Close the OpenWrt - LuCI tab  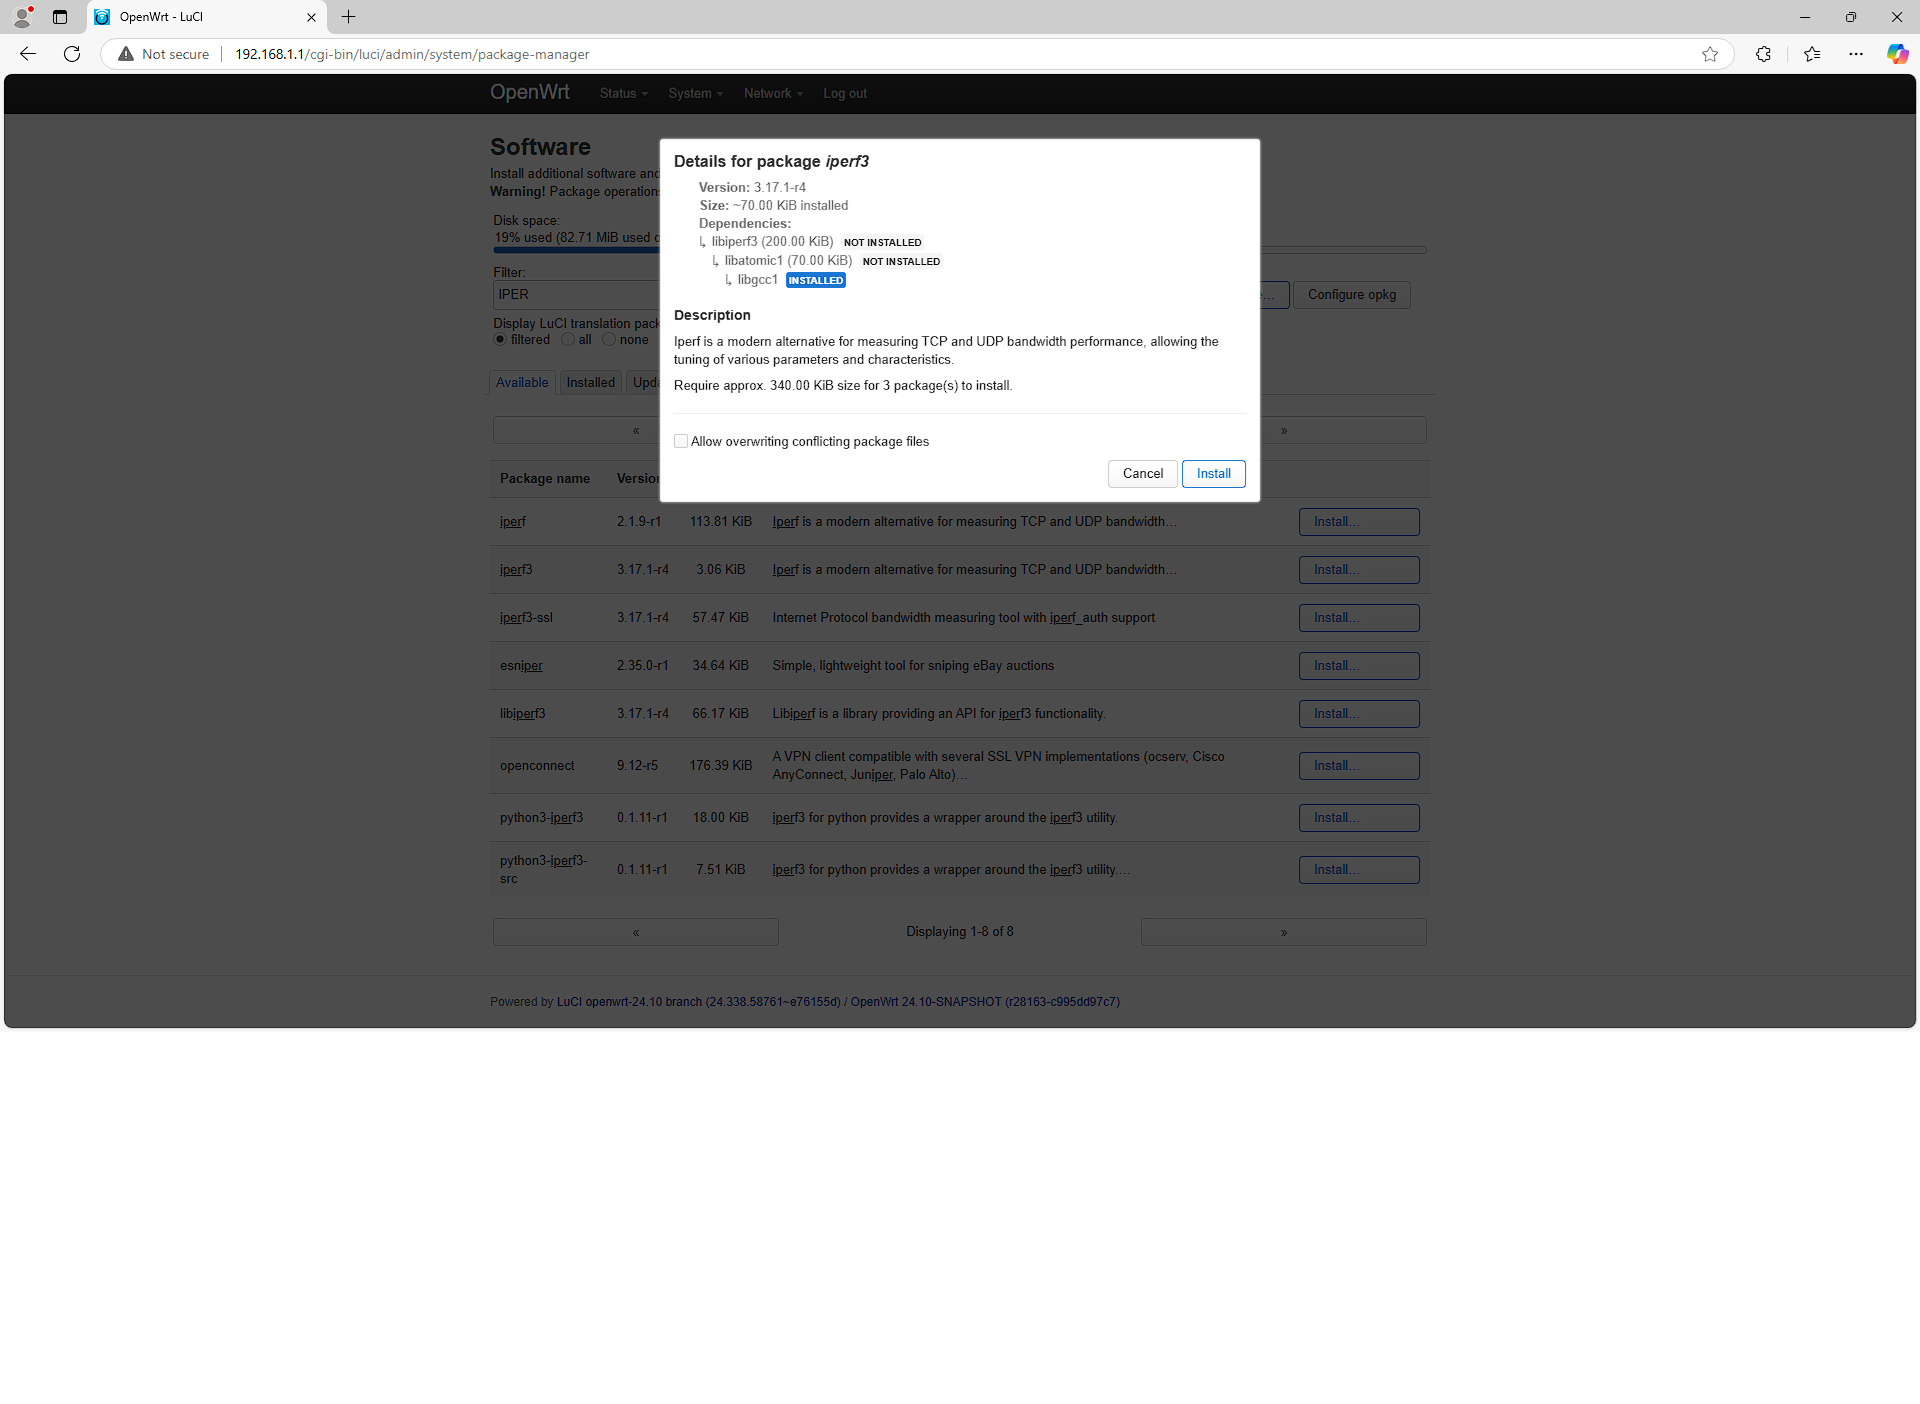pos(311,17)
